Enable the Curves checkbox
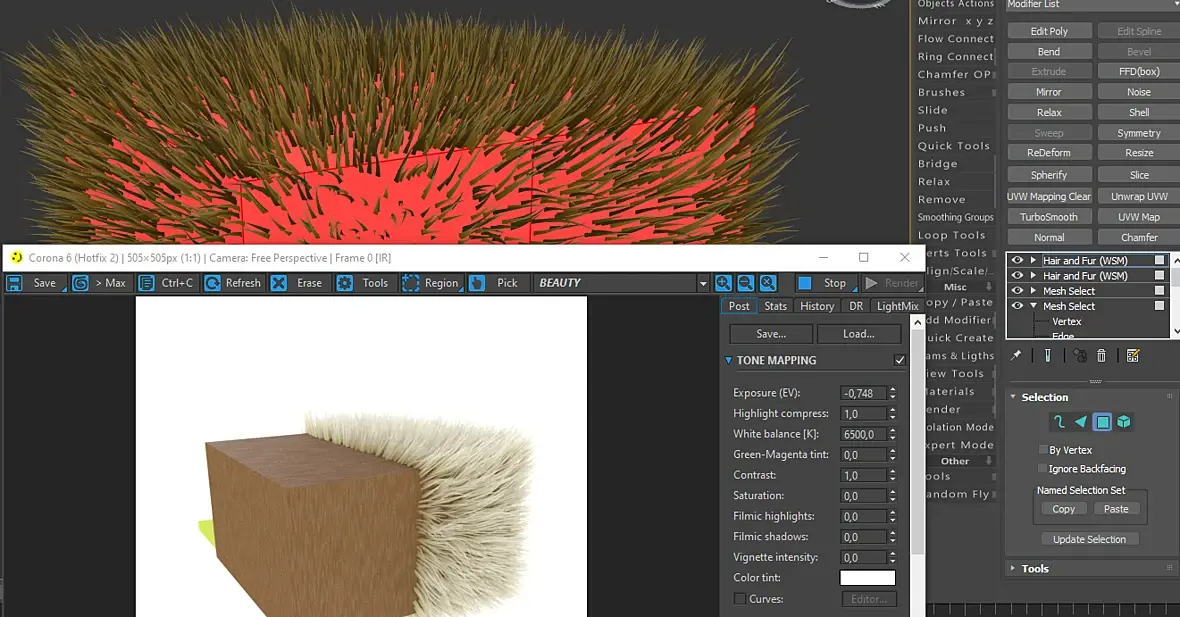Viewport: 1180px width, 617px height. pos(740,599)
